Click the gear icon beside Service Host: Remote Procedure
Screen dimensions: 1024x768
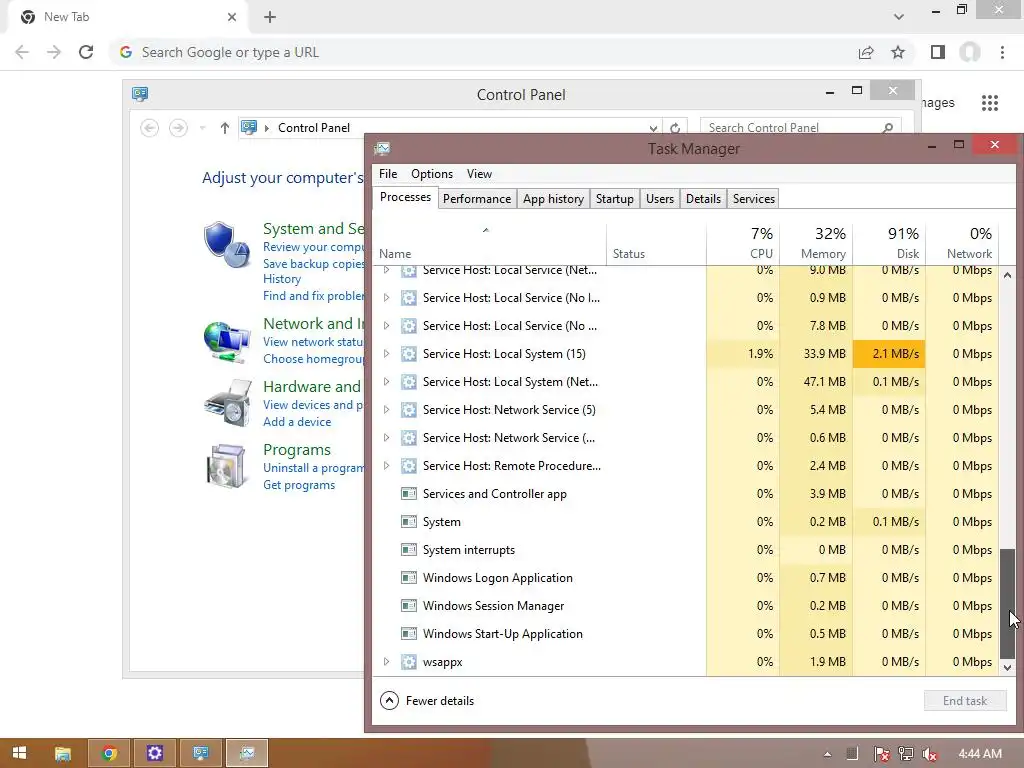click(x=409, y=466)
